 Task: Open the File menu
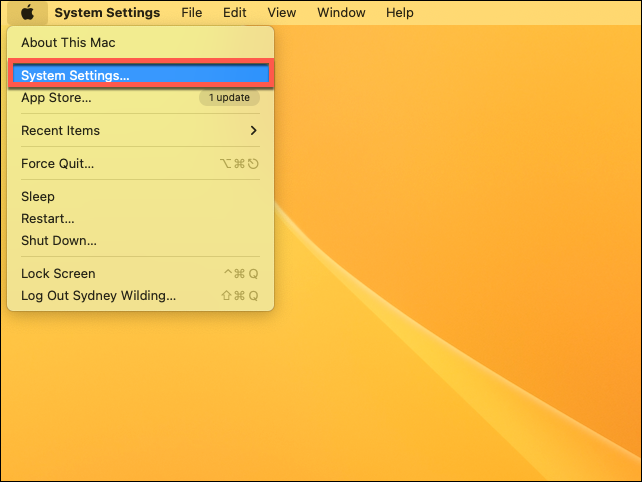192,13
